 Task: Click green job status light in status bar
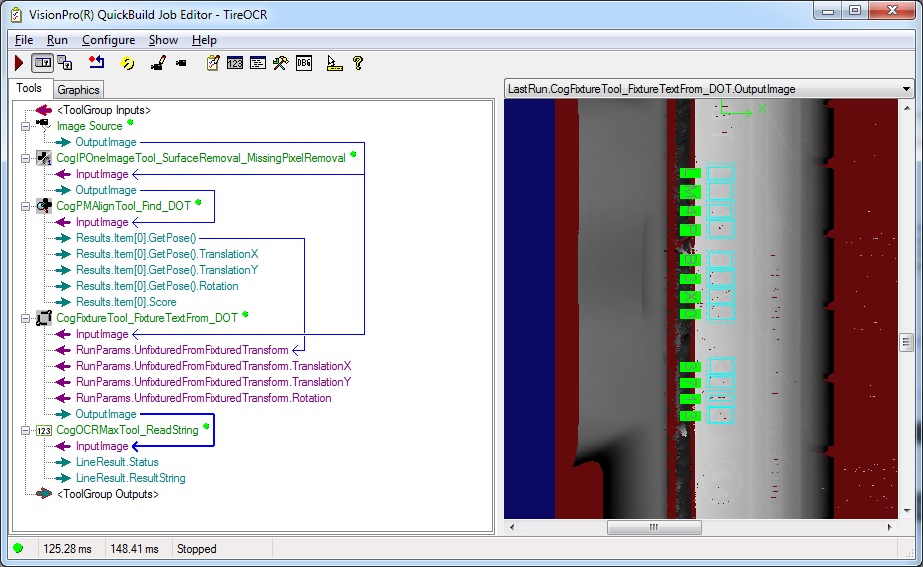pyautogui.click(x=18, y=548)
